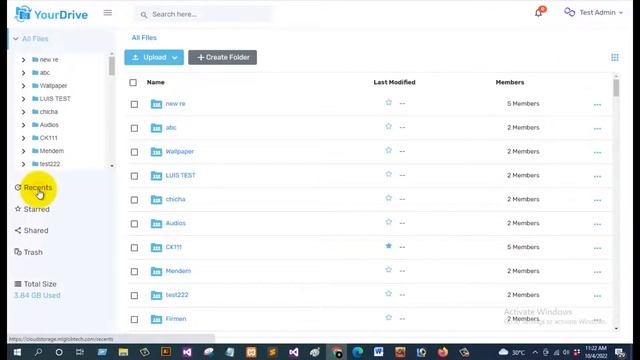Click the search magnifier icon
This screenshot has height=360, width=640.
[x=144, y=15]
